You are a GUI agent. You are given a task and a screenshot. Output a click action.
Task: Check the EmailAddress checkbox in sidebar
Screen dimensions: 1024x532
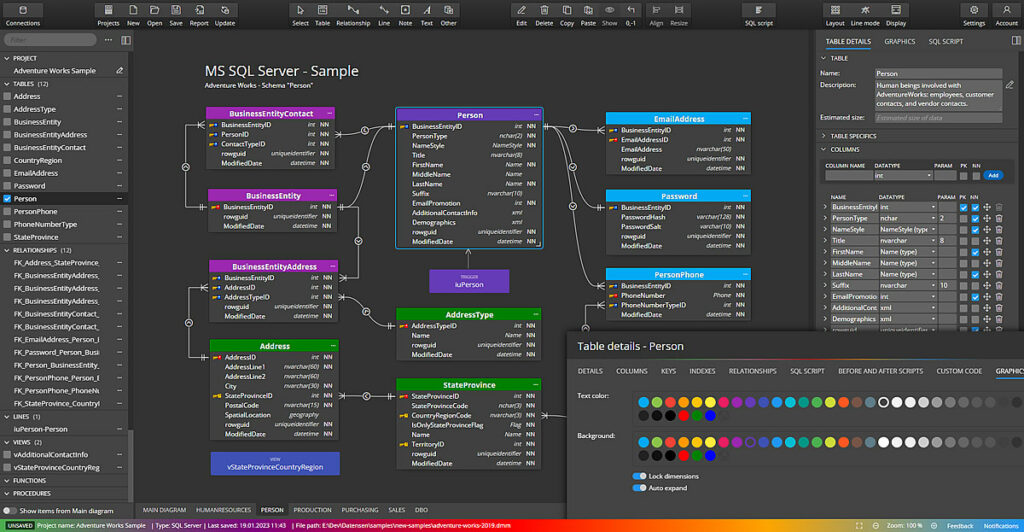tap(7, 173)
